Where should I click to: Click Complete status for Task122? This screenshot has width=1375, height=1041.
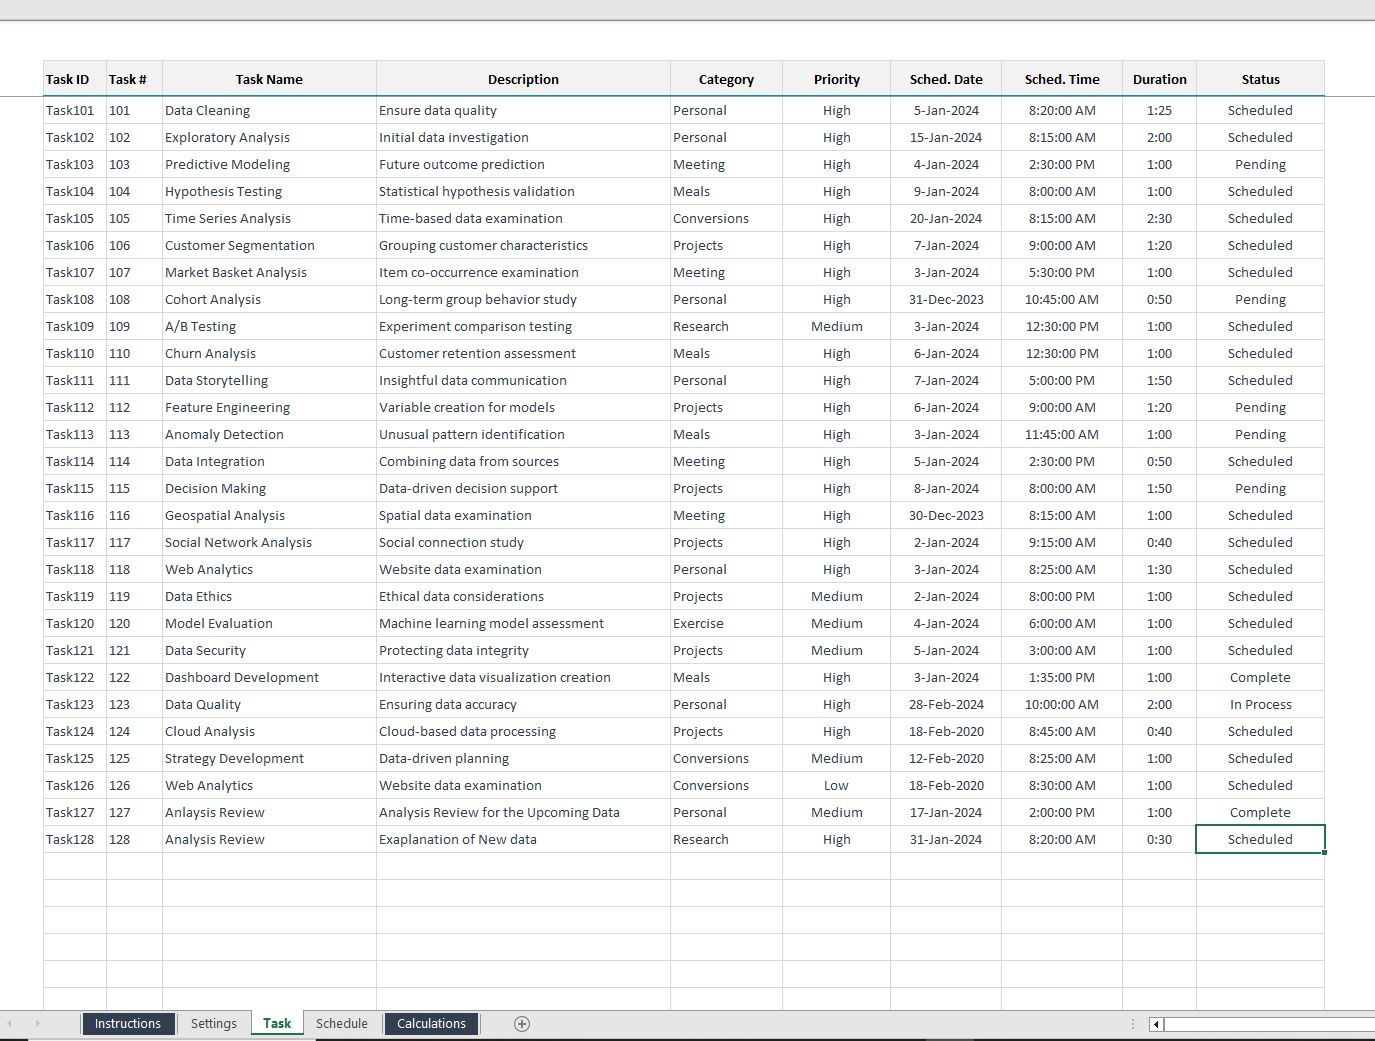1260,677
